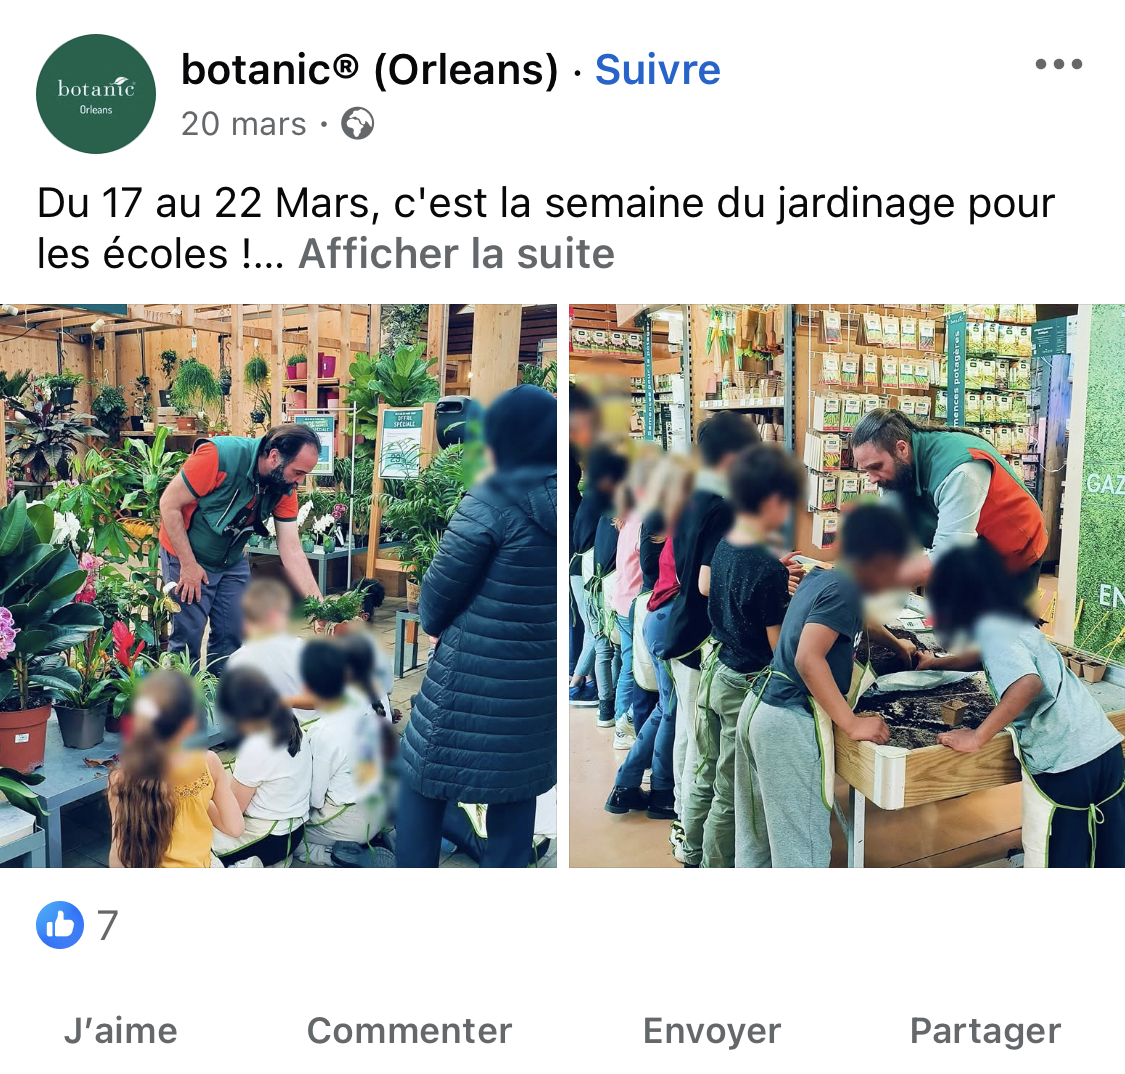Click the post caption about semaine du jardinage
The height and width of the screenshot is (1074, 1125).
[x=545, y=228]
